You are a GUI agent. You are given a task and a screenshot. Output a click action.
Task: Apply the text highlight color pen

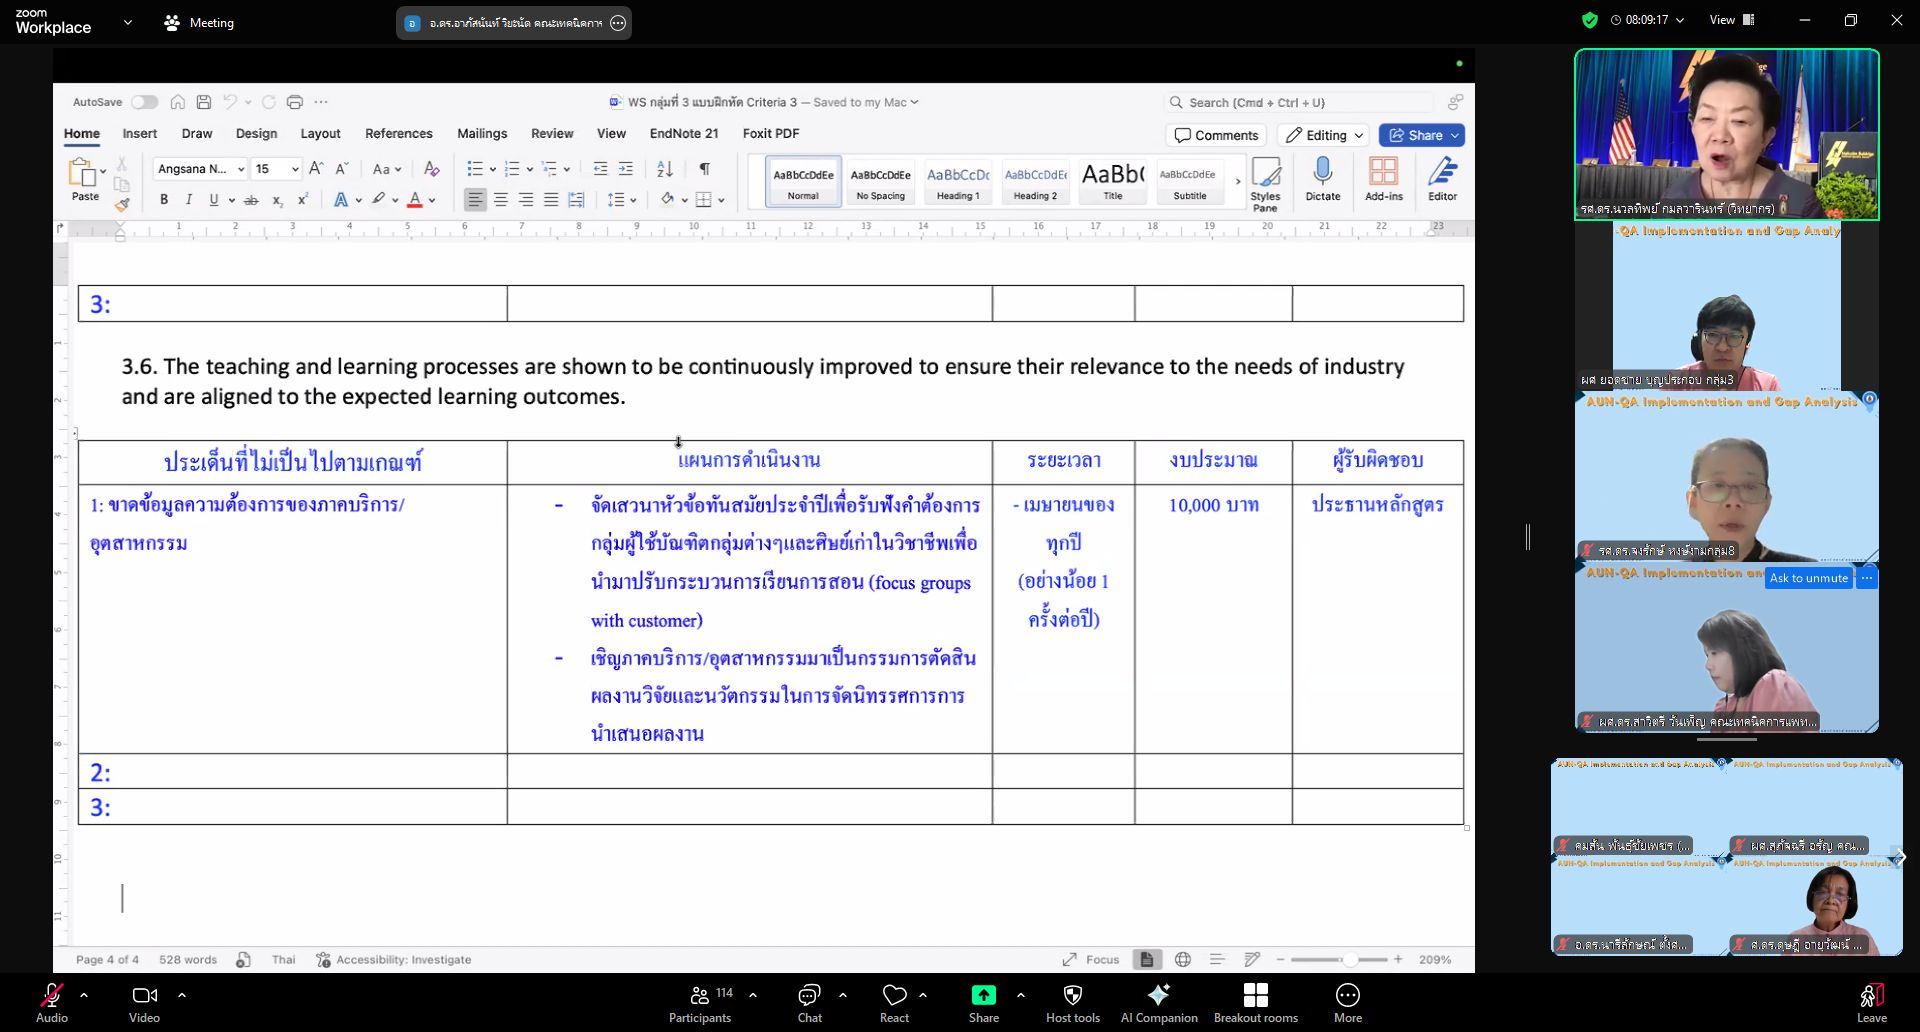pyautogui.click(x=378, y=200)
